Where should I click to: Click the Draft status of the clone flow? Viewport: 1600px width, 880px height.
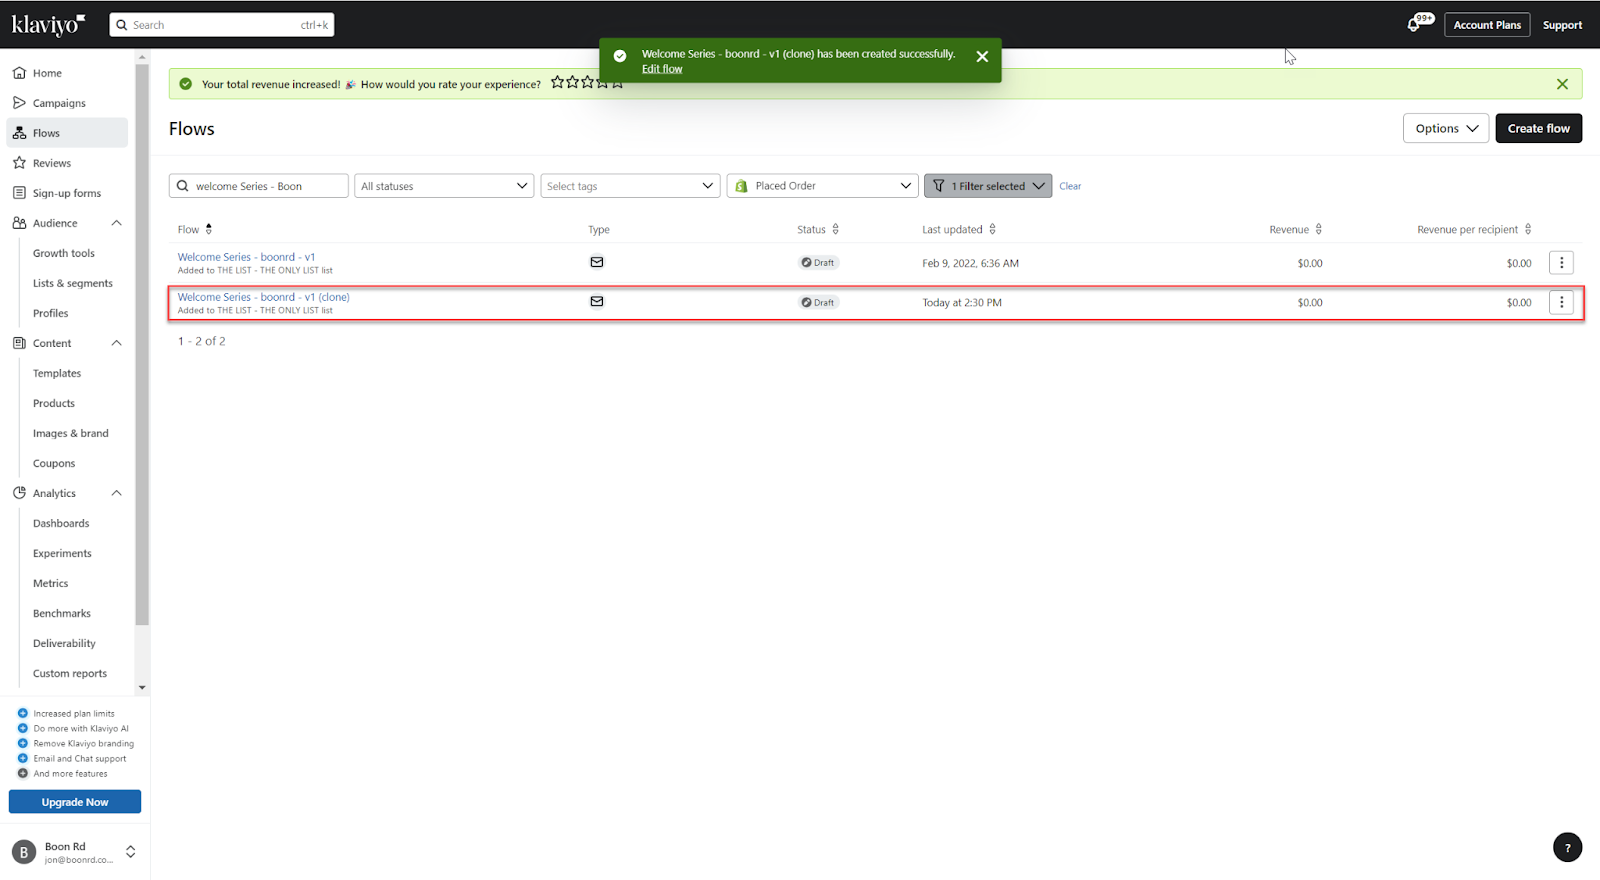coord(818,302)
